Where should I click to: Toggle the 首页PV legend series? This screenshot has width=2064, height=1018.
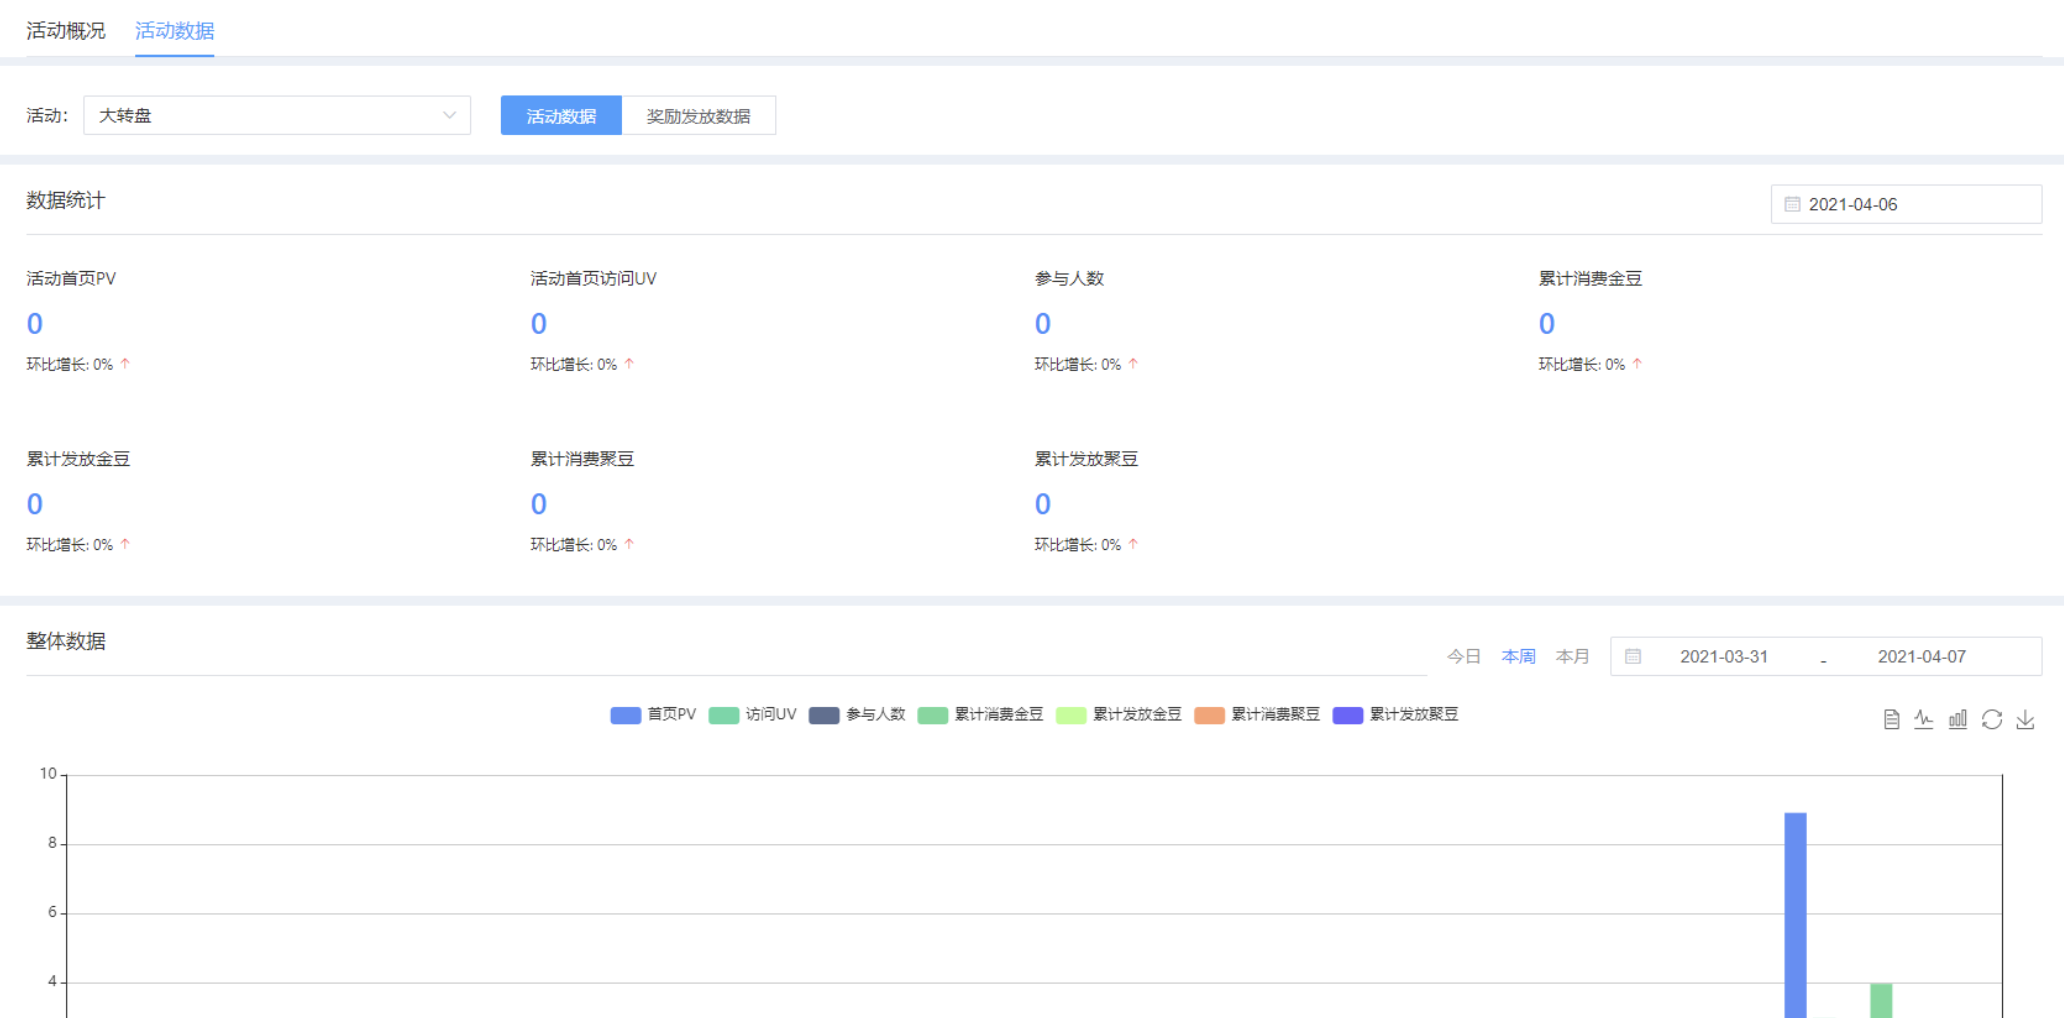click(653, 715)
